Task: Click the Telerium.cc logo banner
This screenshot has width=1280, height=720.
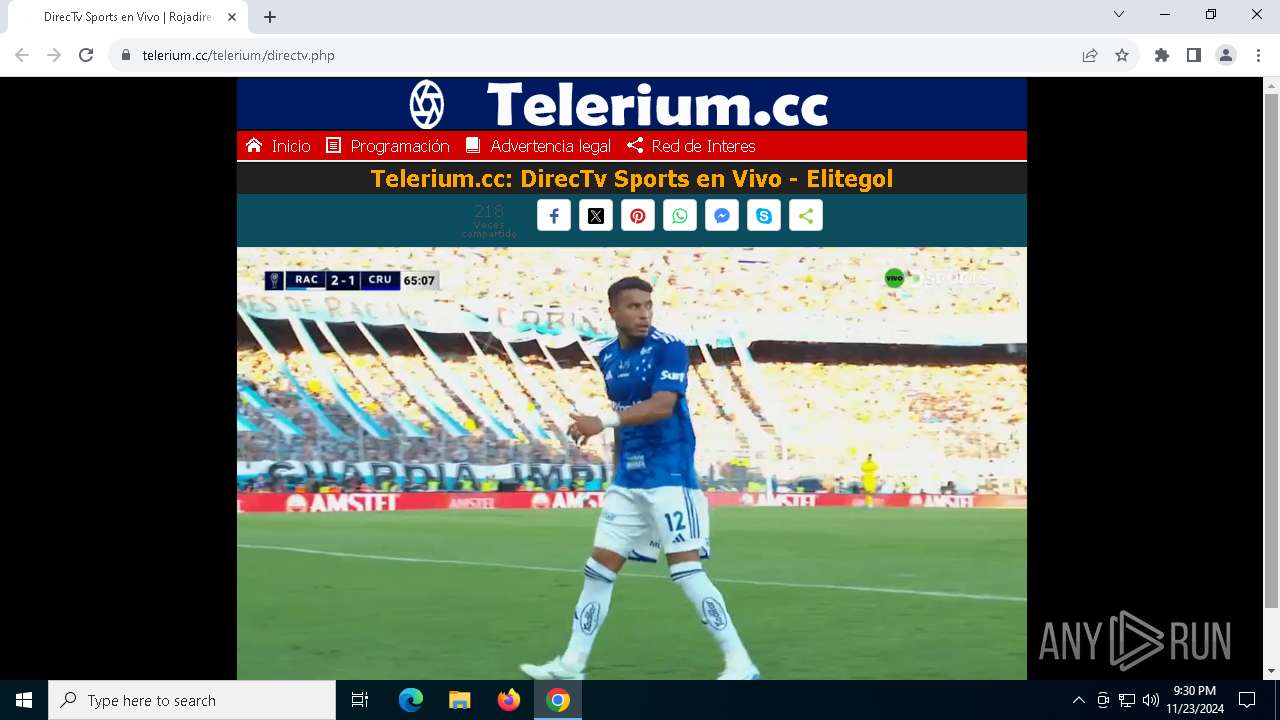Action: pos(632,104)
